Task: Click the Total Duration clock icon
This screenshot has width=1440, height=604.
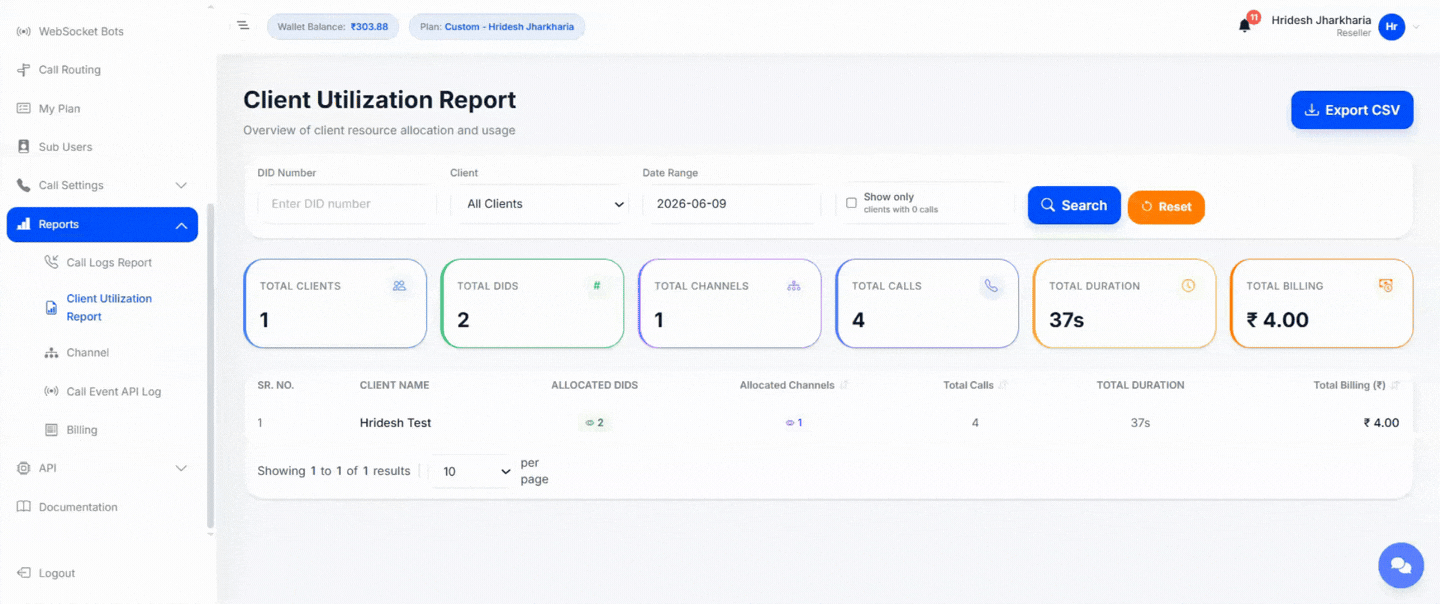Action: coord(1188,286)
